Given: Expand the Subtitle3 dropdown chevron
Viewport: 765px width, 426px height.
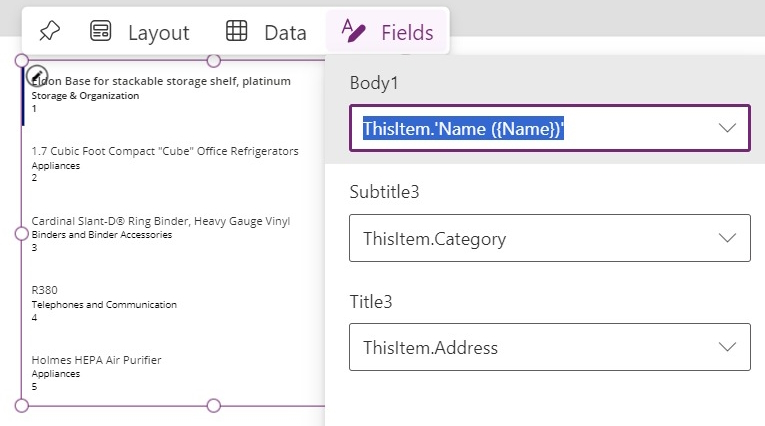Looking at the screenshot, I should pyautogui.click(x=727, y=238).
